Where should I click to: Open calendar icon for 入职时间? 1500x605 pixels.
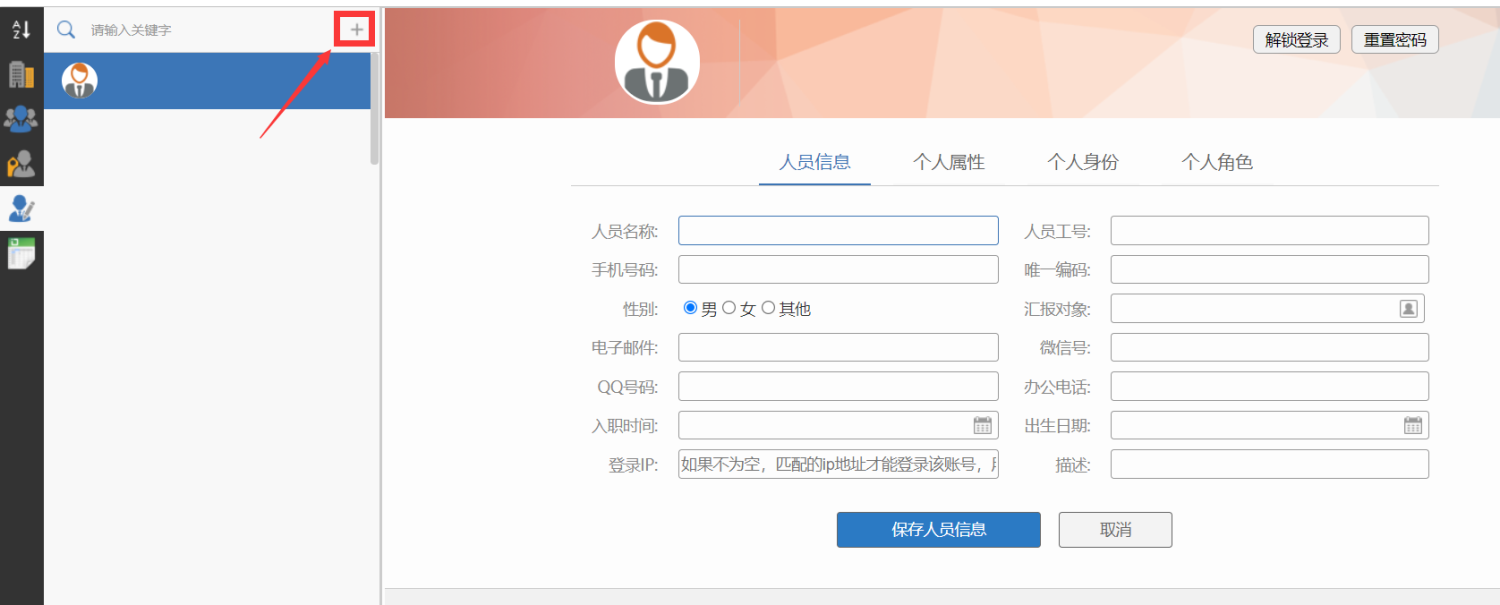tap(983, 425)
